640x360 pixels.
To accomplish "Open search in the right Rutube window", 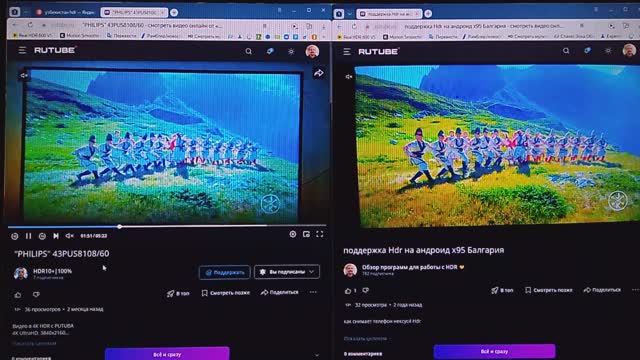I will 566,51.
